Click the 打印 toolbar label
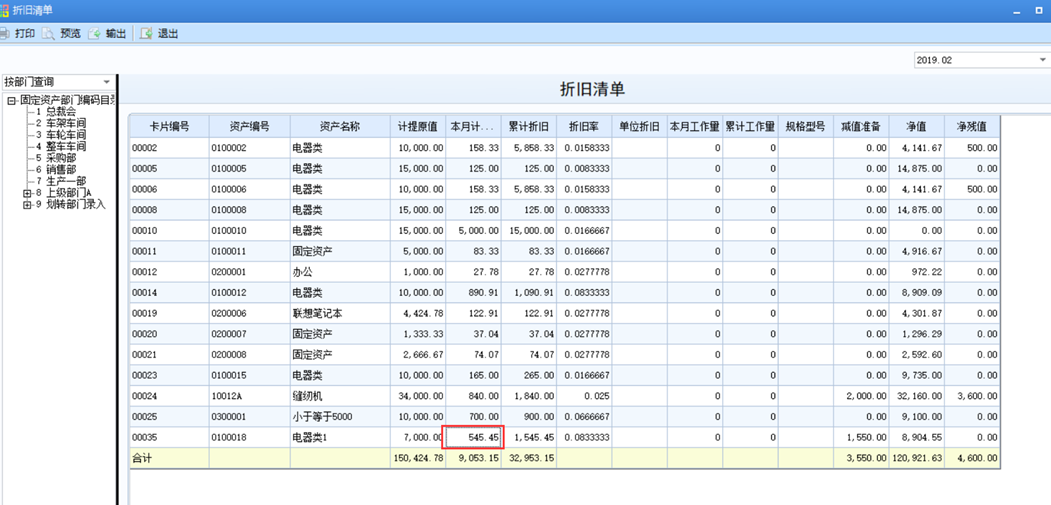Image resolution: width=1051 pixels, height=505 pixels. (x=25, y=34)
